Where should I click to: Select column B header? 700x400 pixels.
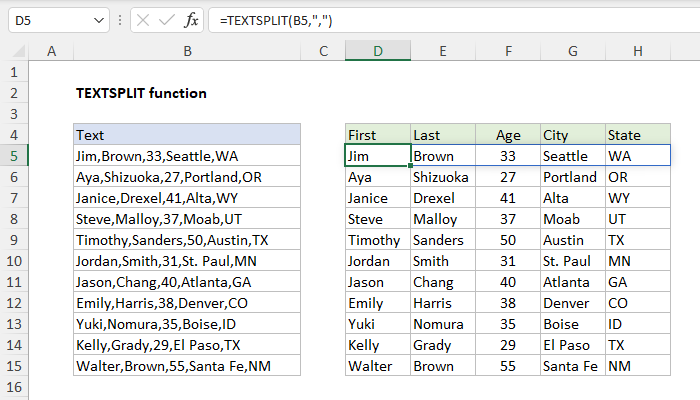tap(187, 51)
